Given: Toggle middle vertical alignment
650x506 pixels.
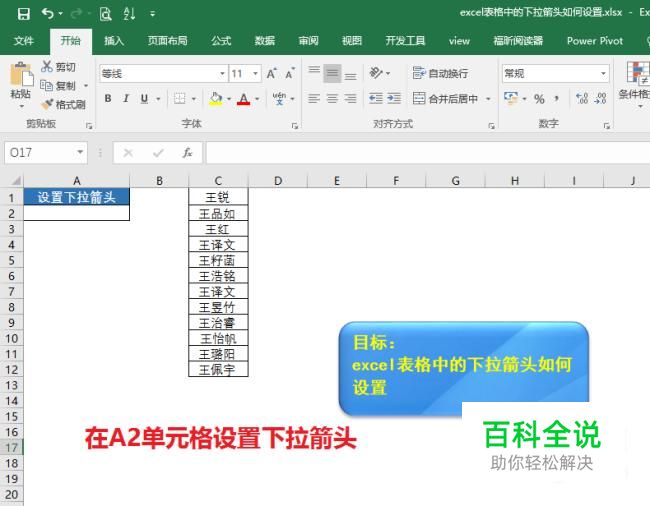Looking at the screenshot, I should 332,73.
